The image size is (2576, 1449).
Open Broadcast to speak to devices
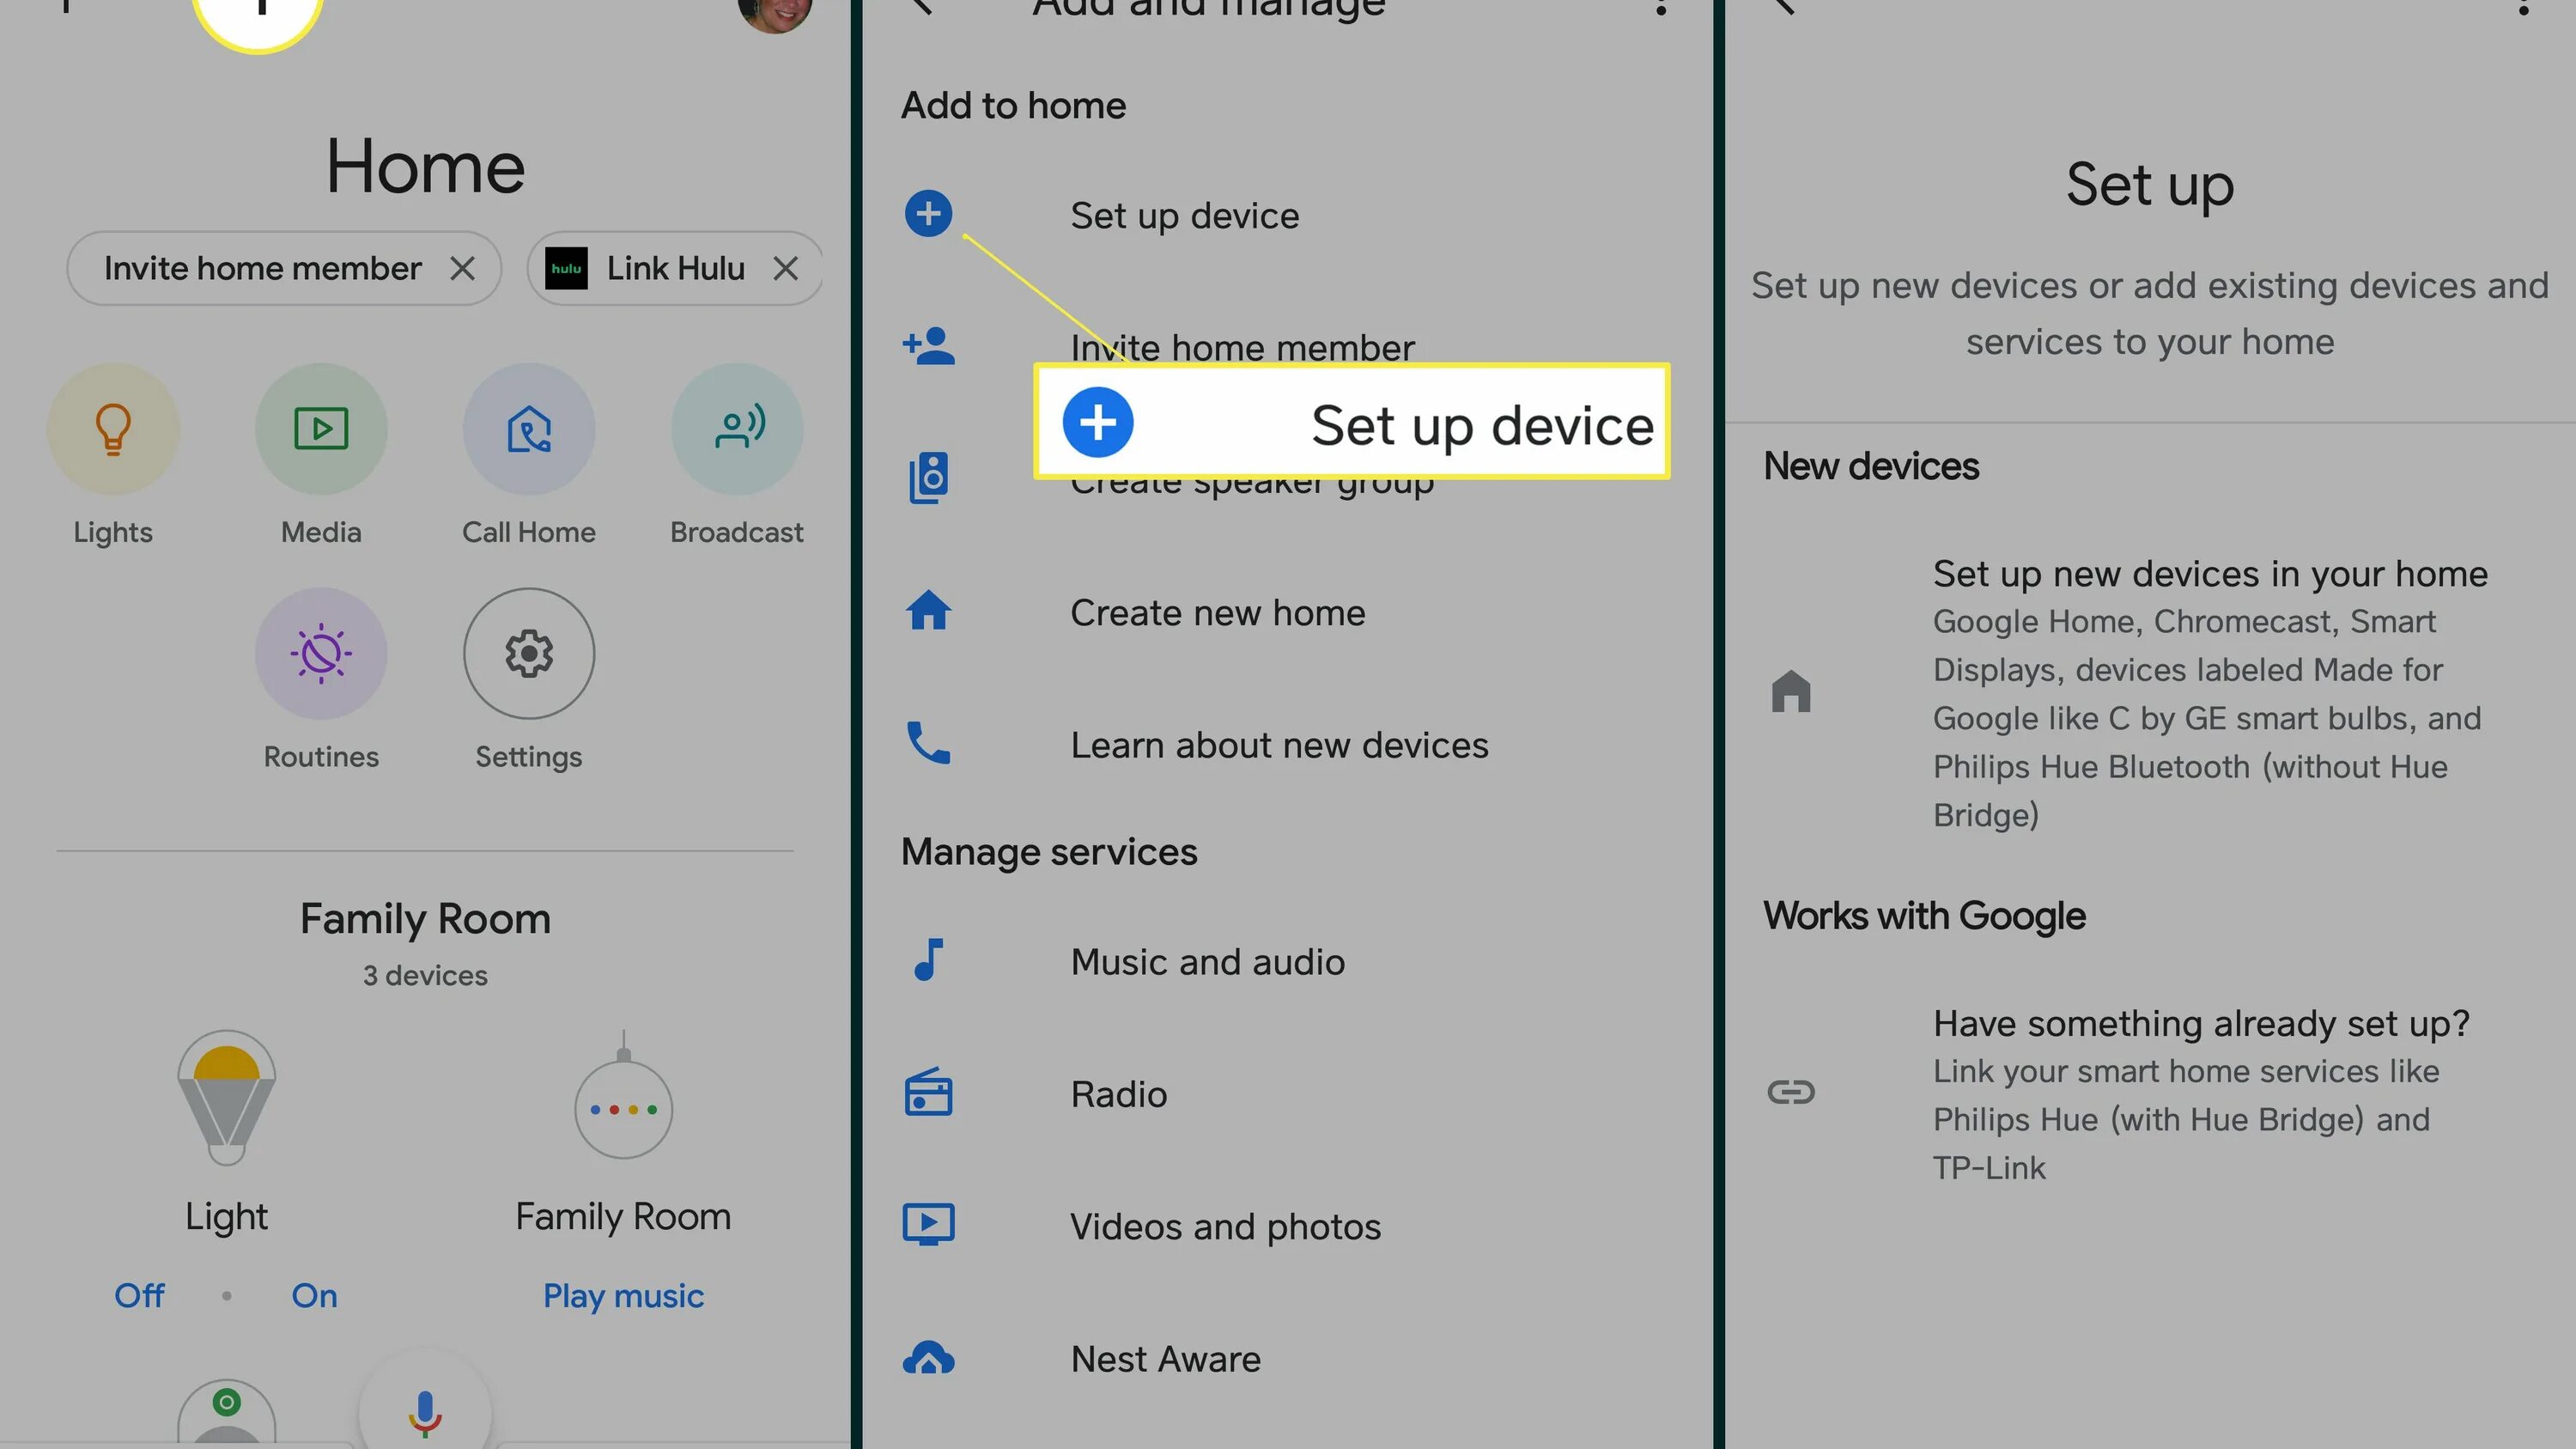click(x=736, y=428)
